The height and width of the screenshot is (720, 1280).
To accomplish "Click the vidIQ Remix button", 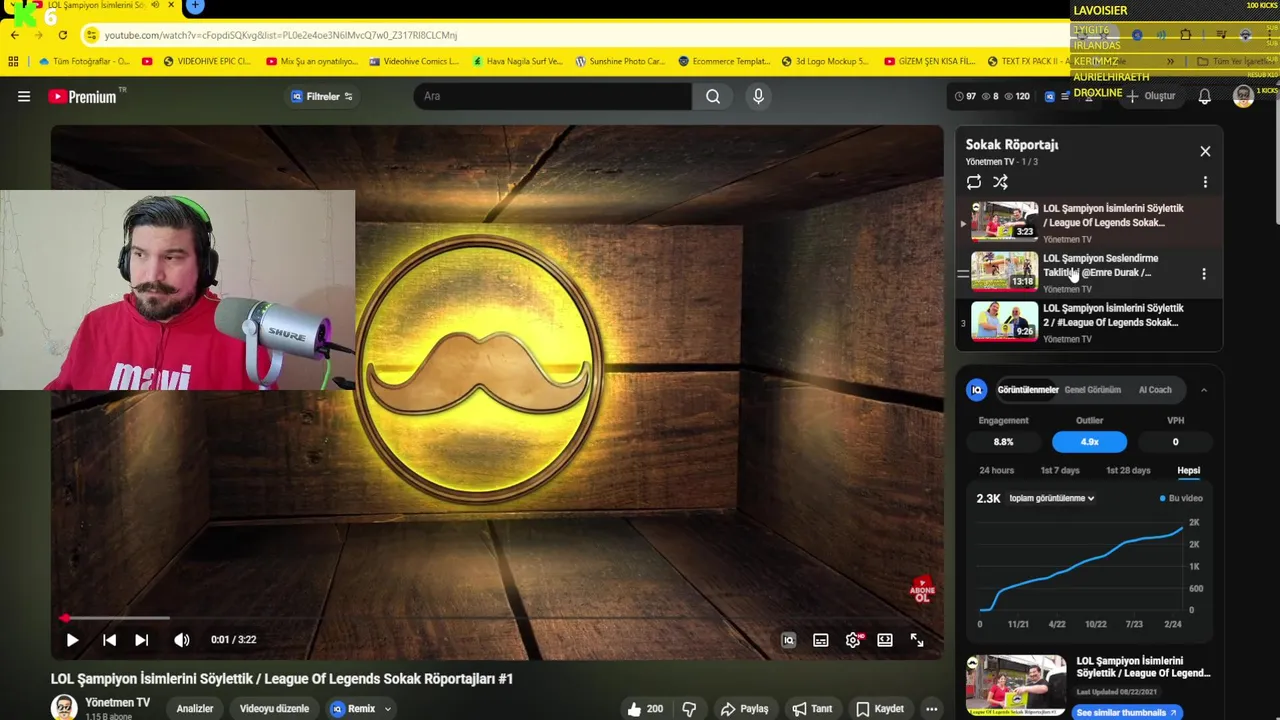I will [354, 708].
